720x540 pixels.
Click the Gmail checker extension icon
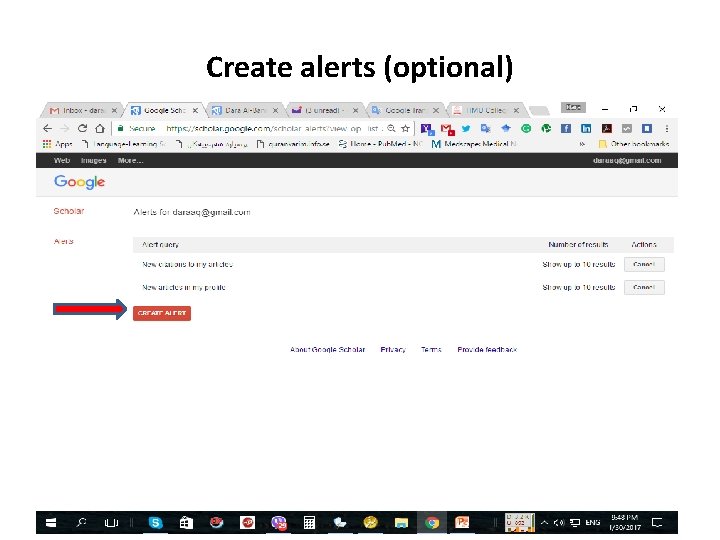[x=447, y=129]
